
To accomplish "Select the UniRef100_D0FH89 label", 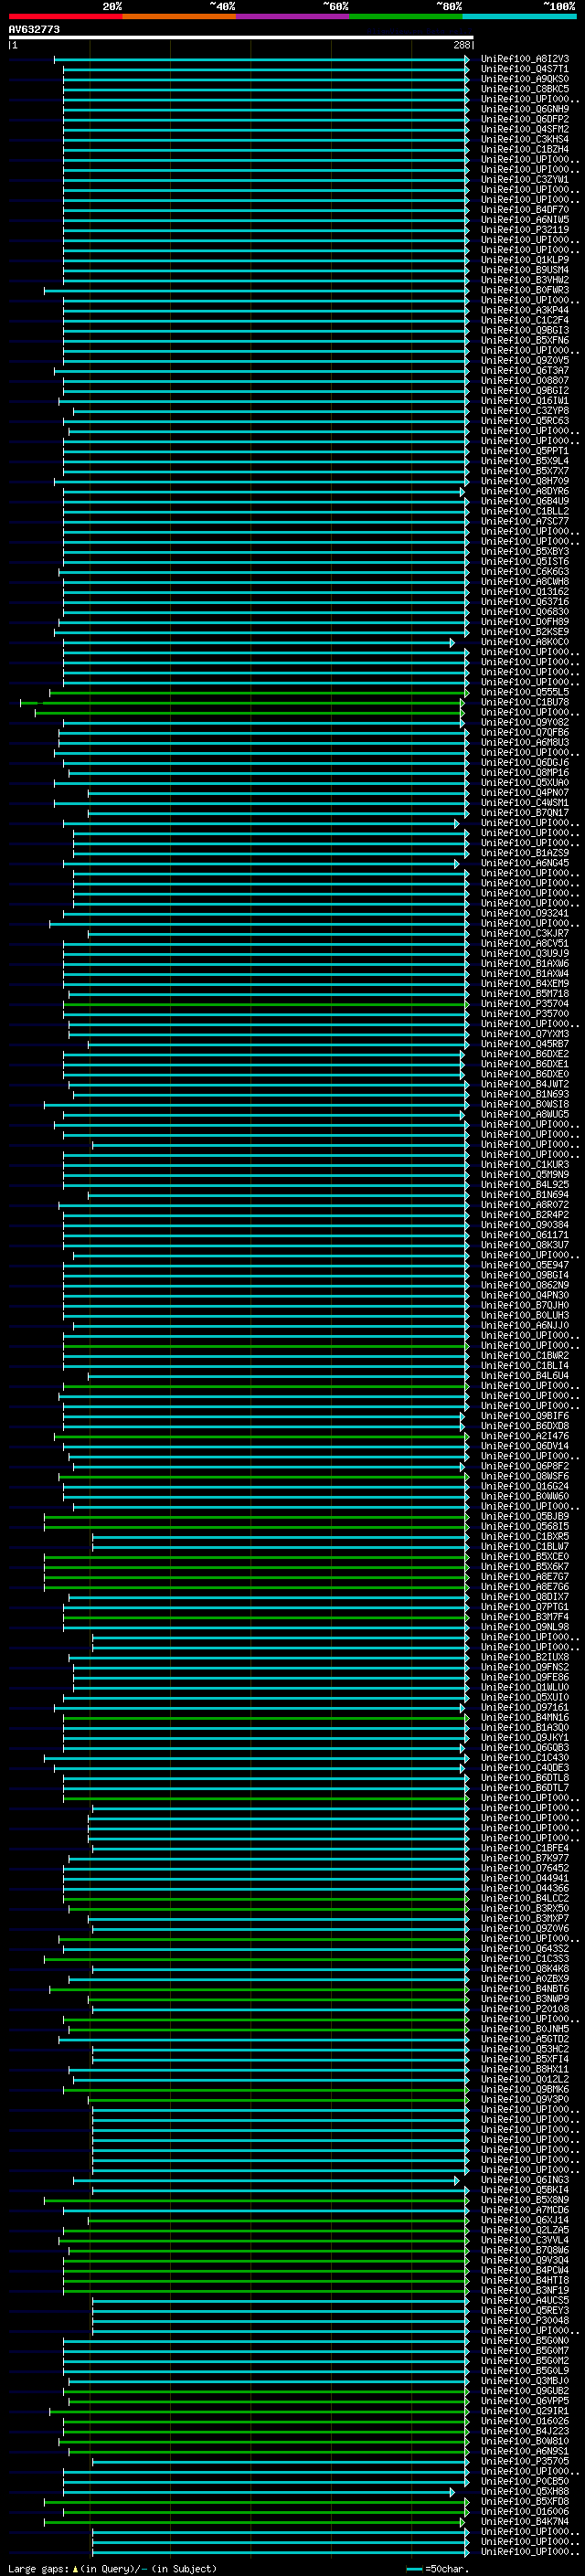I will point(525,622).
